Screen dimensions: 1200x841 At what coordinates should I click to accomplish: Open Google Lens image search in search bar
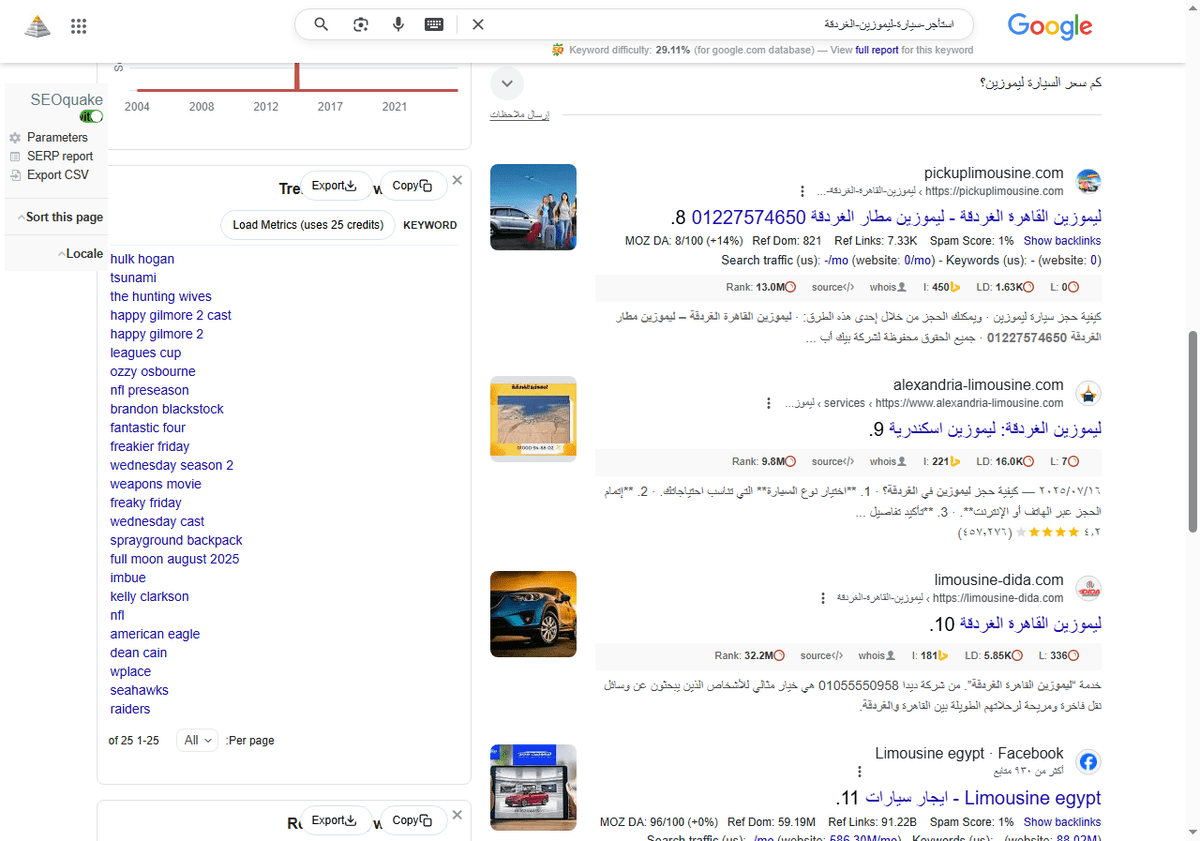(360, 24)
